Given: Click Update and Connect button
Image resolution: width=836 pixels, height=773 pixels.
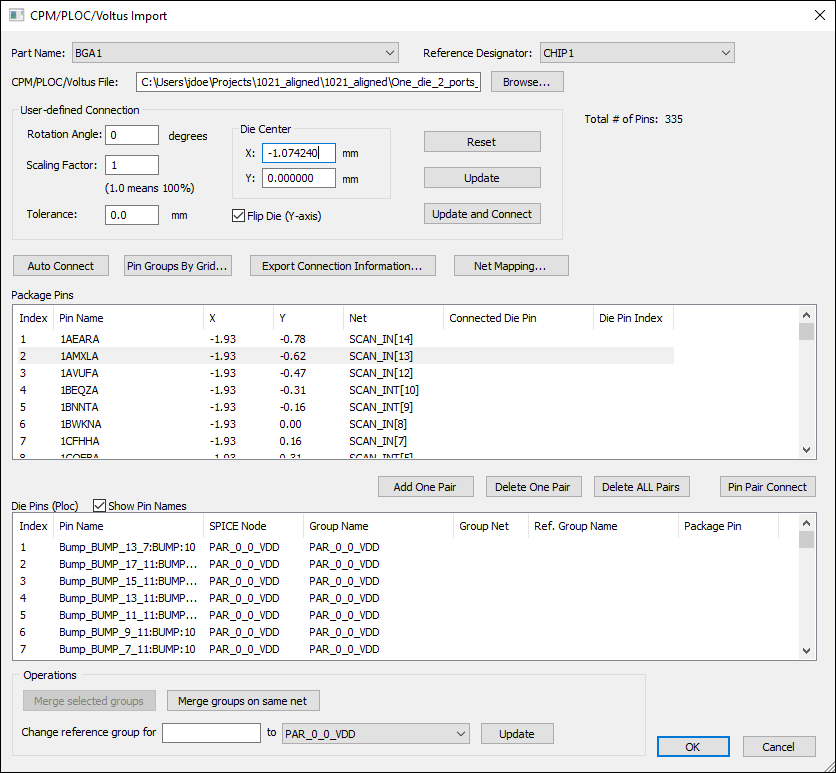Looking at the screenshot, I should [482, 214].
